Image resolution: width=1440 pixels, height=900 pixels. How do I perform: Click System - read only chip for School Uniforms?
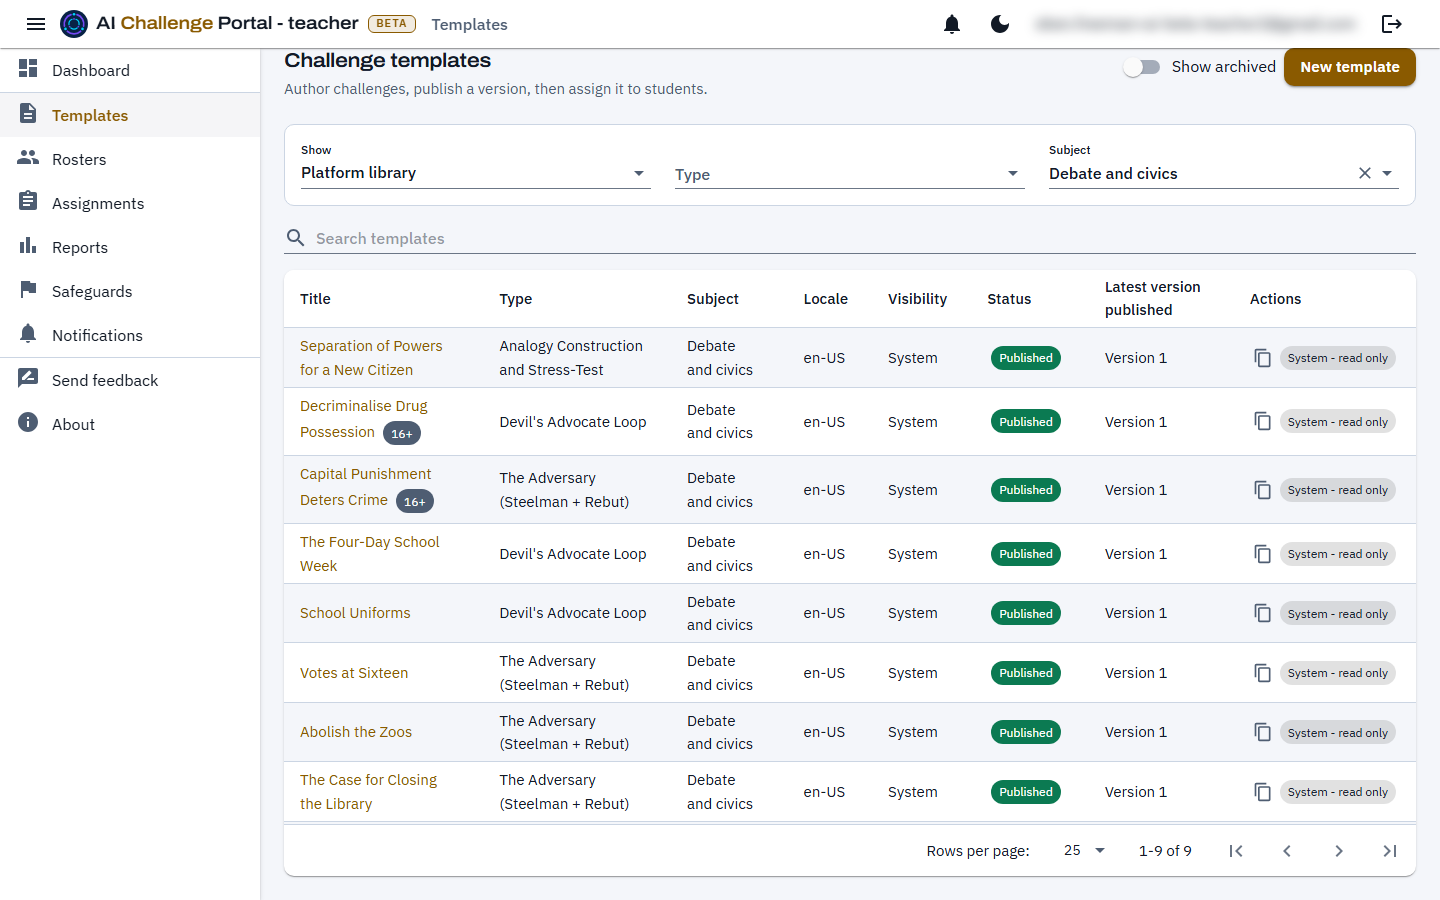(x=1338, y=614)
